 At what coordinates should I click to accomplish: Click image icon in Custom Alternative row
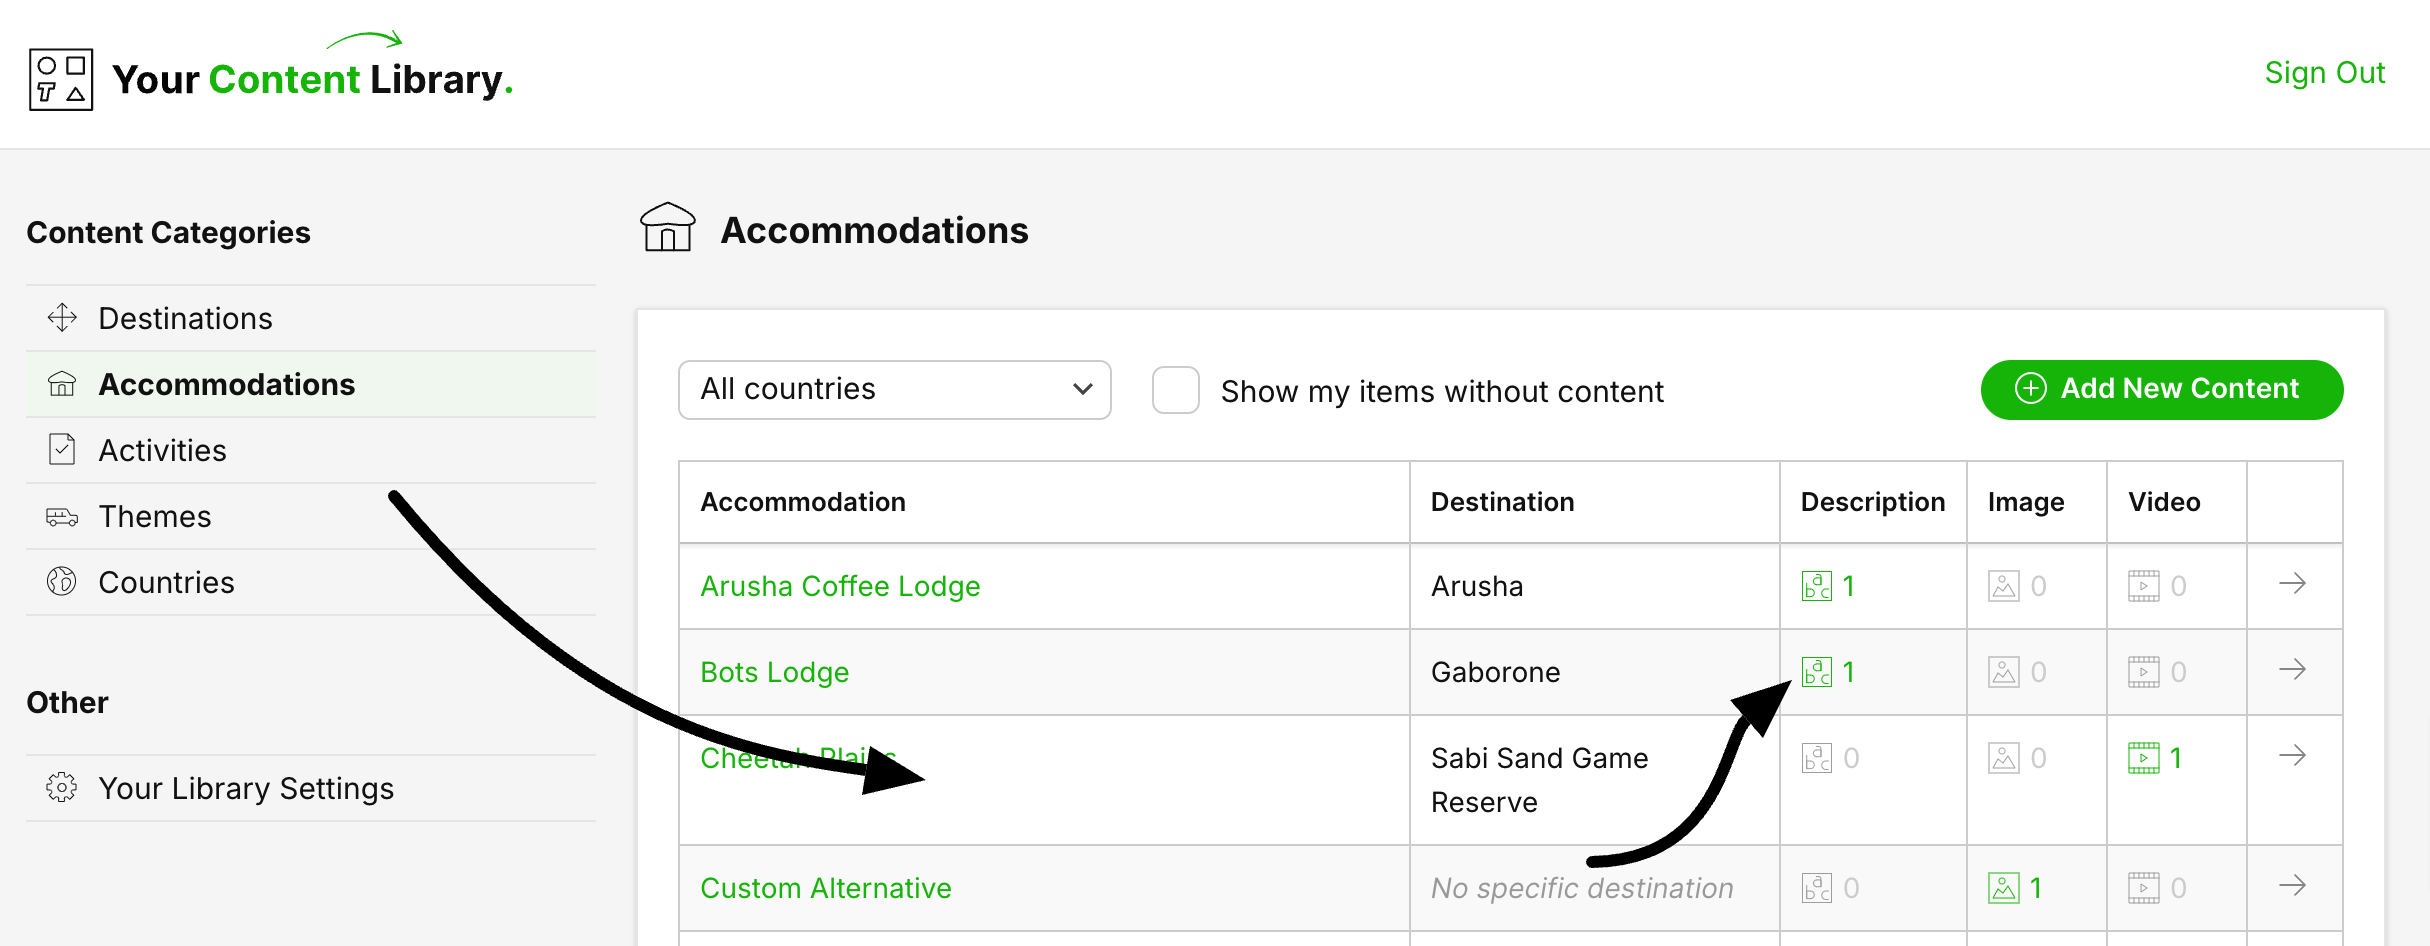coord(2003,888)
